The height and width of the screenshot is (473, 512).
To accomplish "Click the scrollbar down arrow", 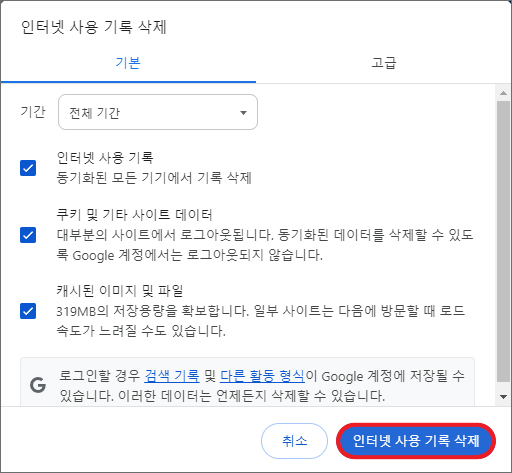I will [503, 397].
